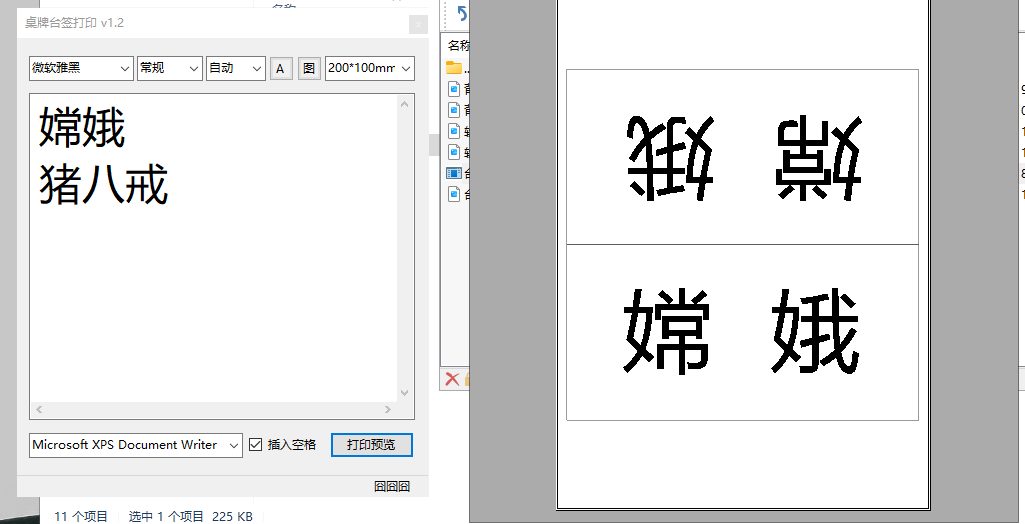Click the '图' image button

[309, 68]
